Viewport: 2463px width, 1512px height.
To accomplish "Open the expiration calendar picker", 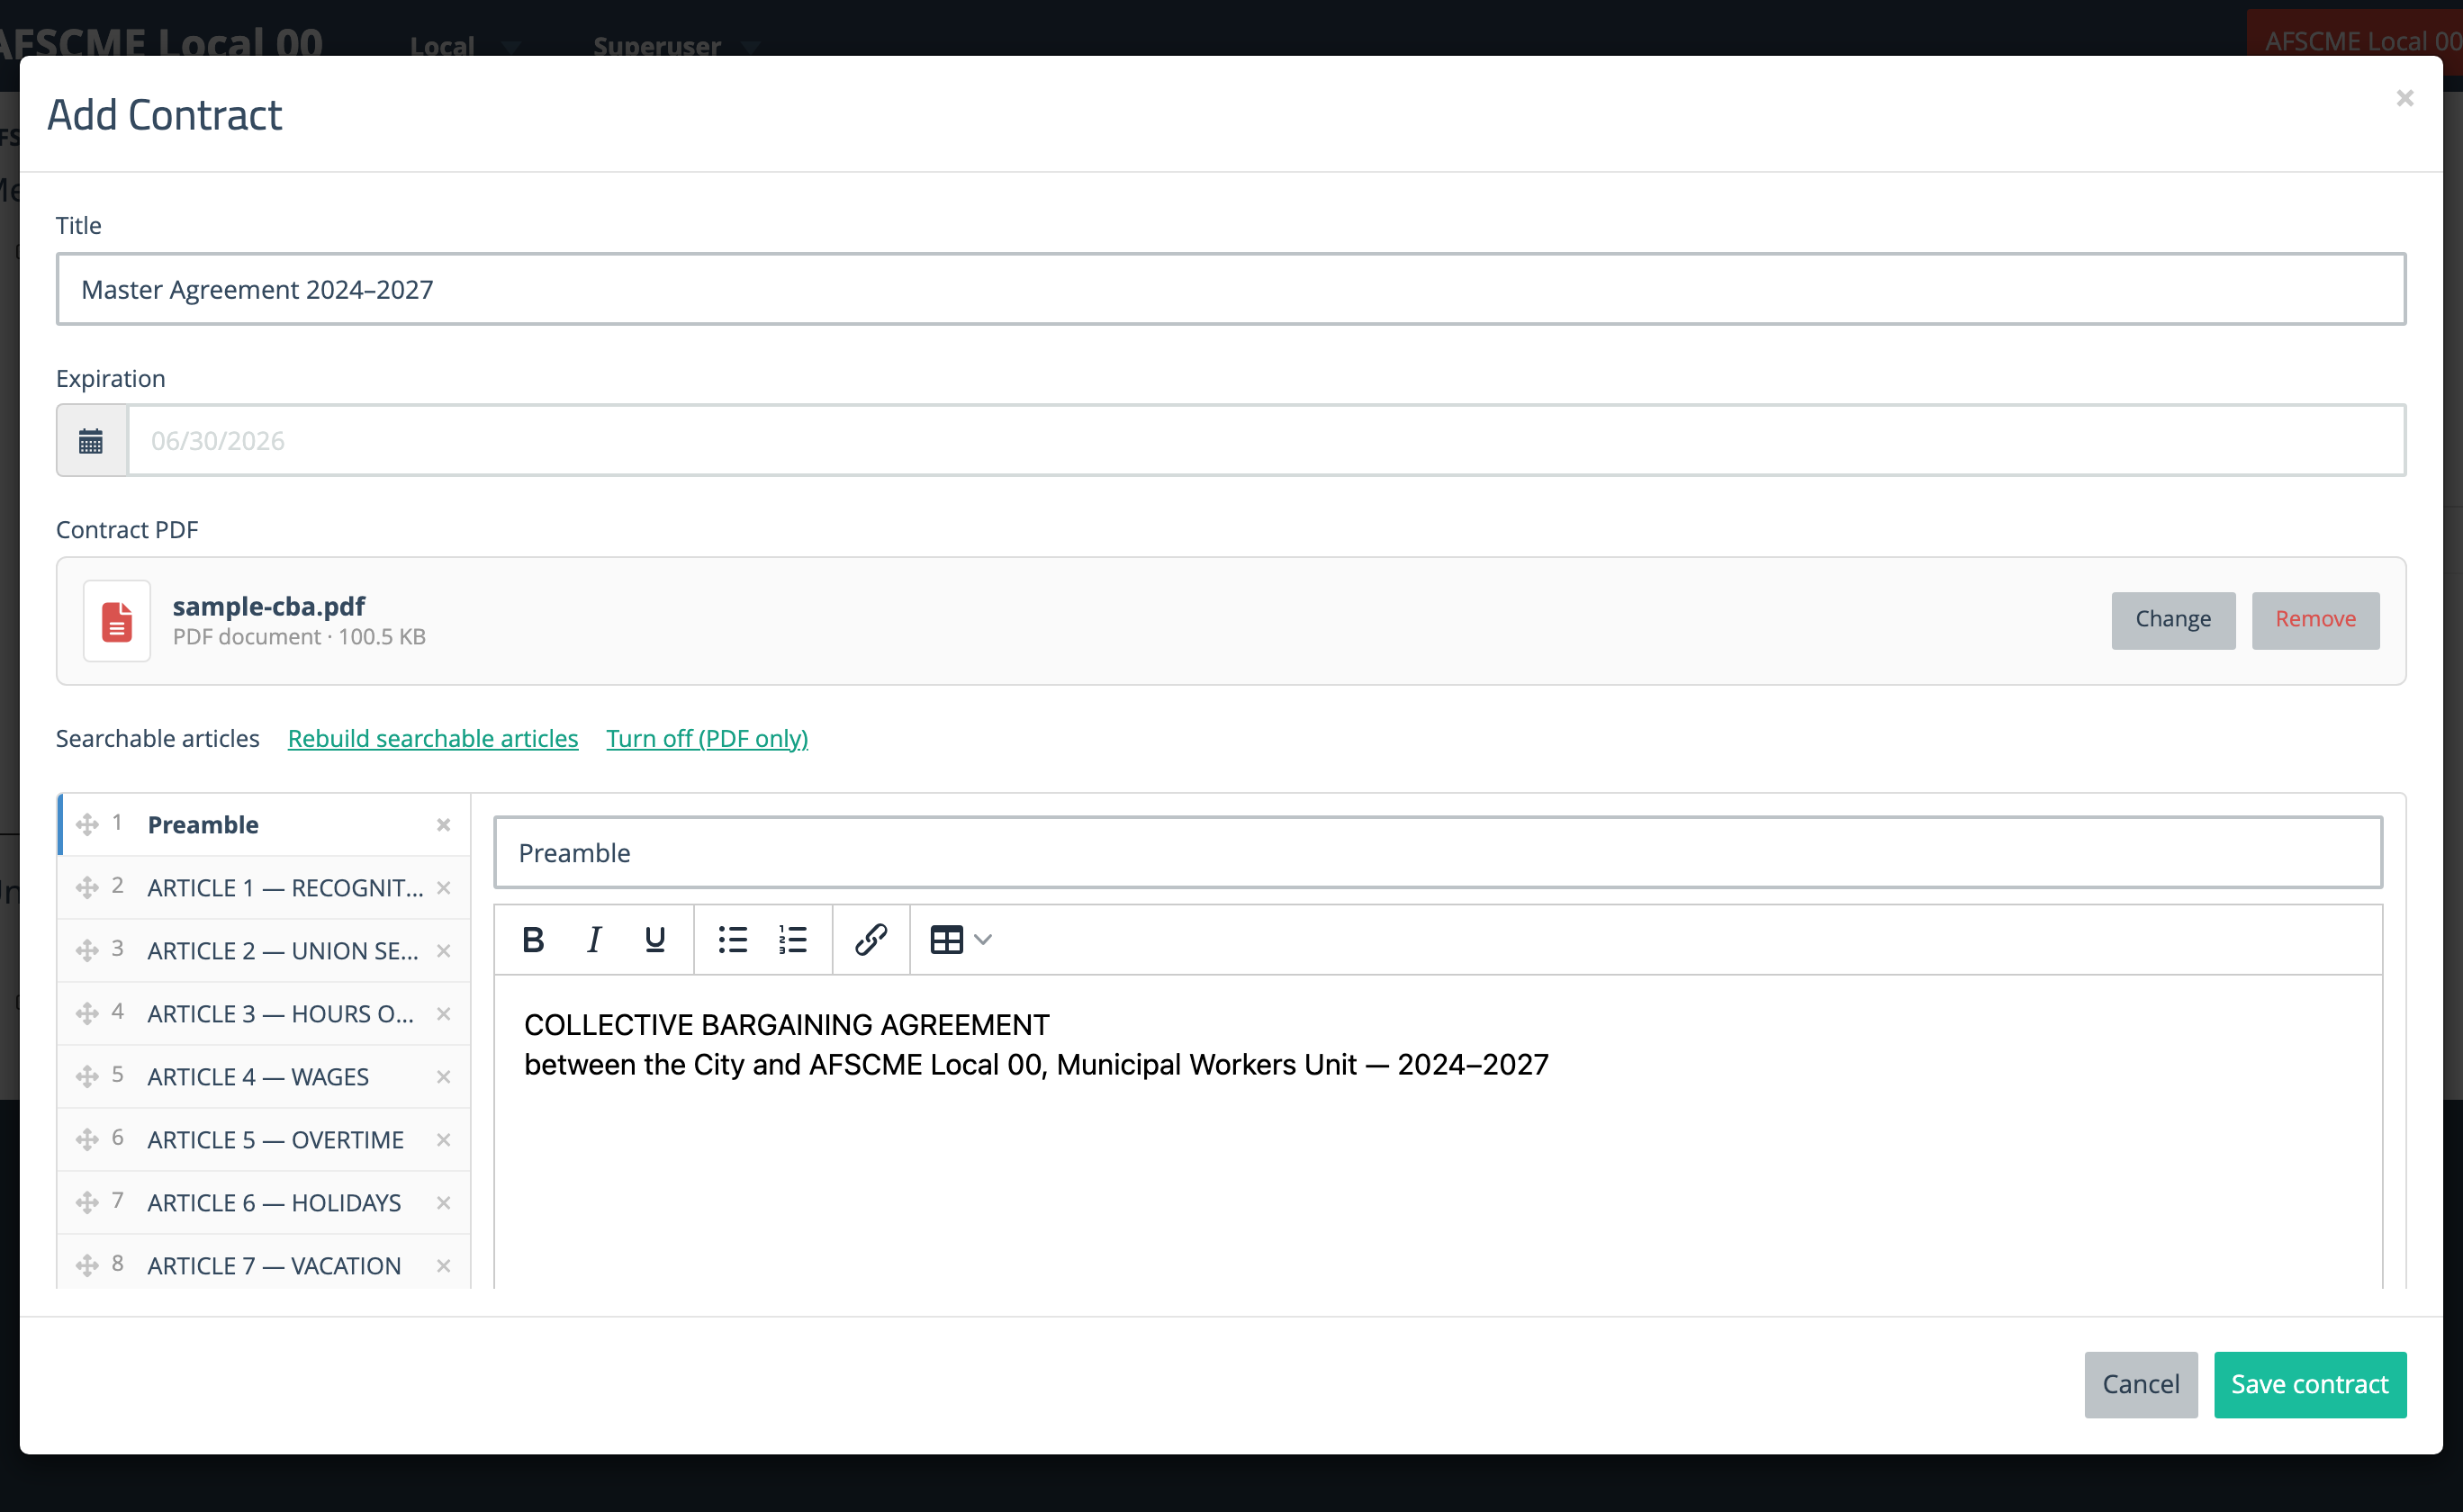I will point(91,441).
